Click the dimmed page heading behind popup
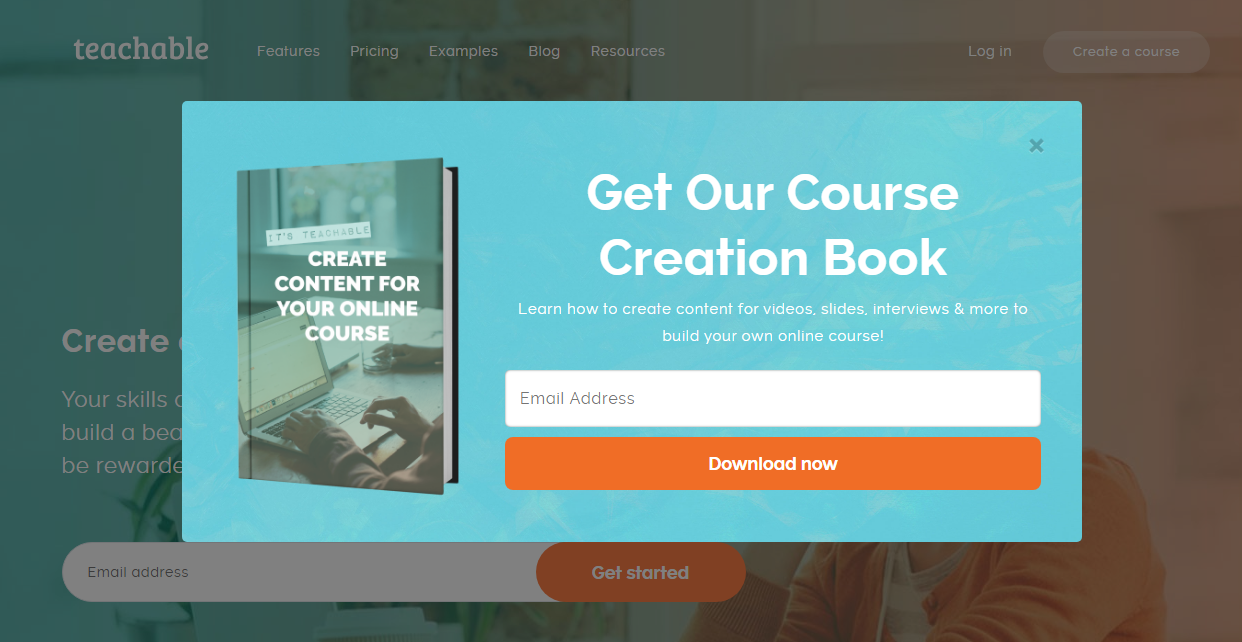 (x=121, y=341)
